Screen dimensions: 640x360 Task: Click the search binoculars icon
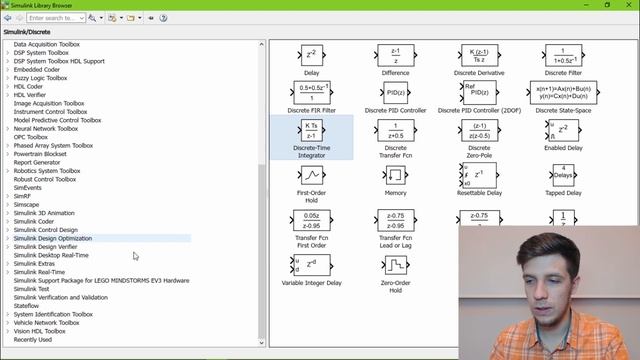click(92, 18)
